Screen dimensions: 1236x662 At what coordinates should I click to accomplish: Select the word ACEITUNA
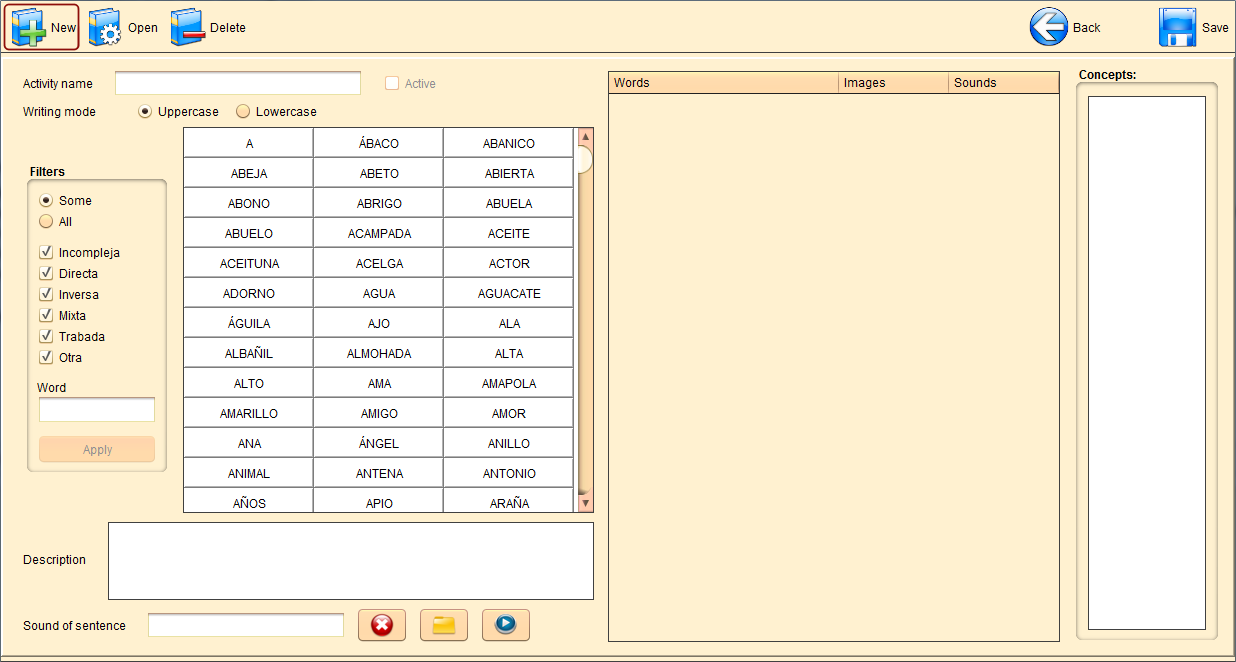point(248,263)
